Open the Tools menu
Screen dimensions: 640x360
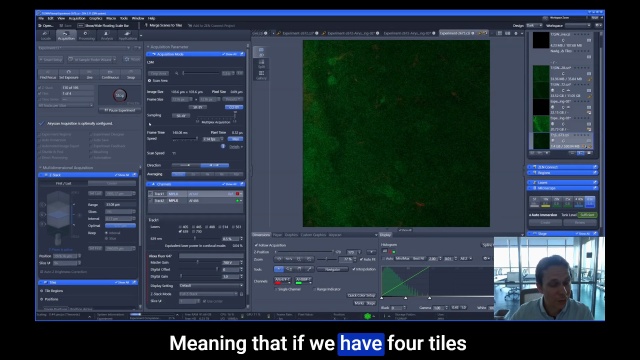124,18
